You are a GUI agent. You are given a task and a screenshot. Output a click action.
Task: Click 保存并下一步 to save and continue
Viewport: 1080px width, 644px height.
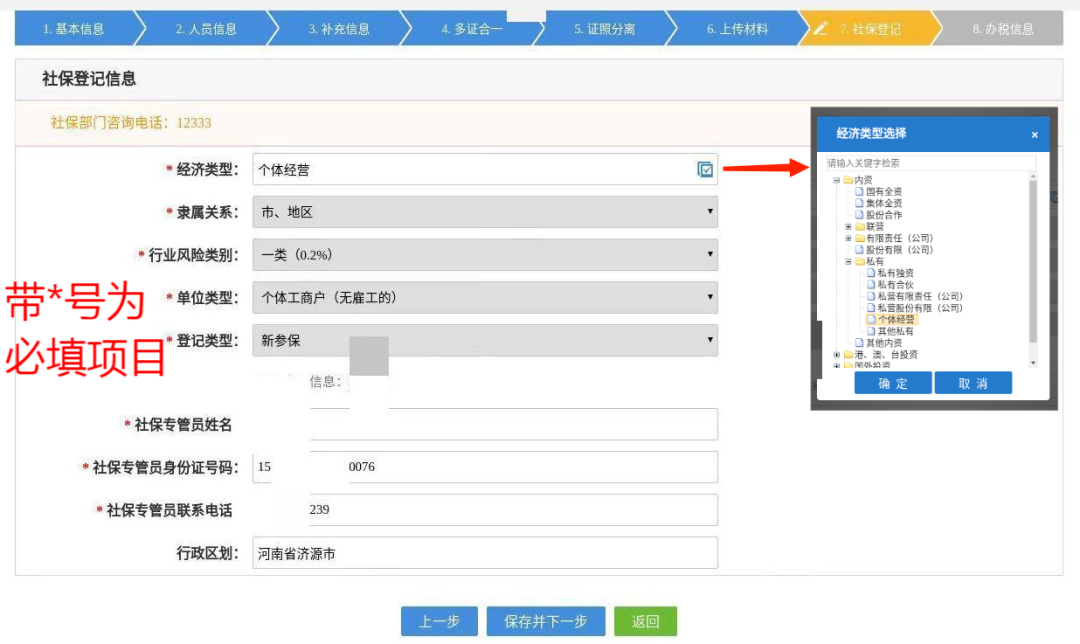546,620
